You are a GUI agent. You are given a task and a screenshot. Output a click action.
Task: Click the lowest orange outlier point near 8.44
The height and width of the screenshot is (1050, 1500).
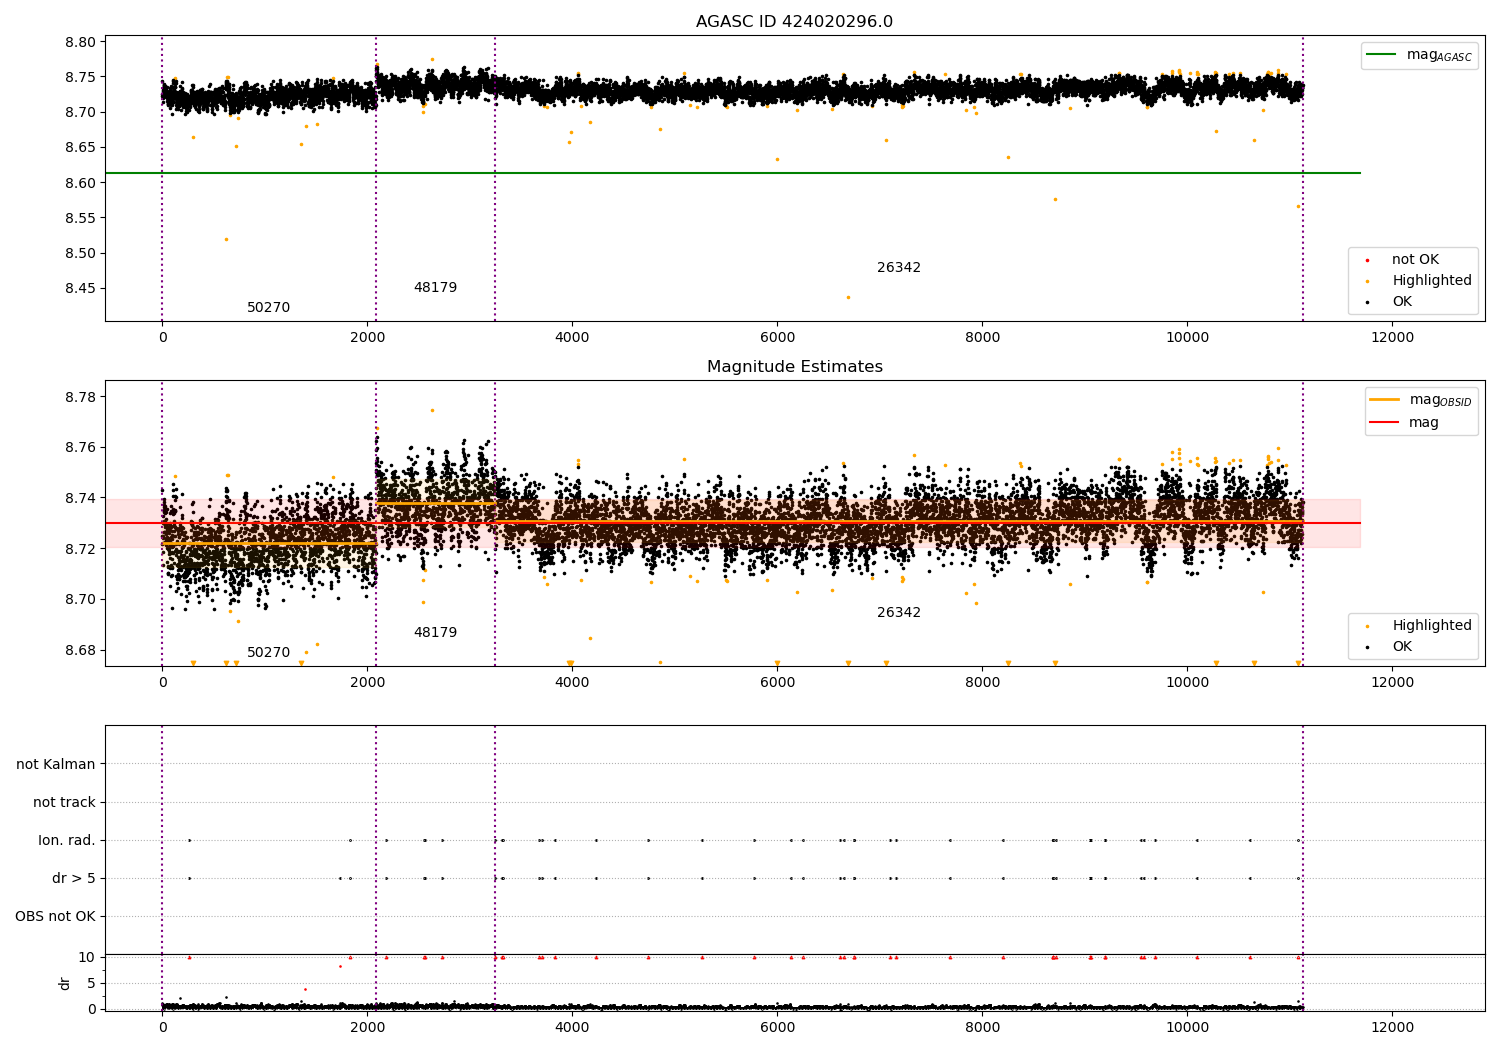coord(848,297)
